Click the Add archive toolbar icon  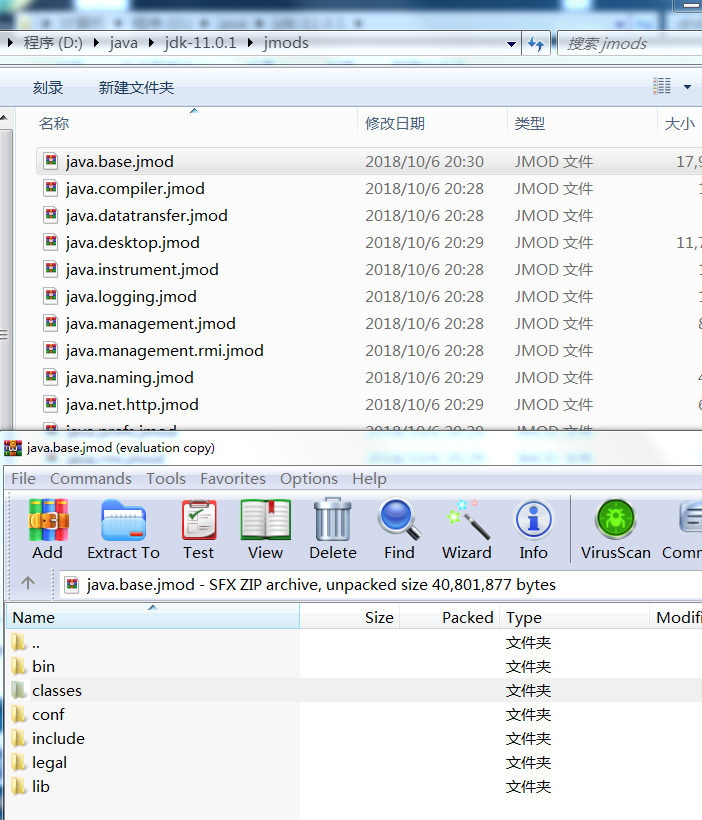pos(48,520)
